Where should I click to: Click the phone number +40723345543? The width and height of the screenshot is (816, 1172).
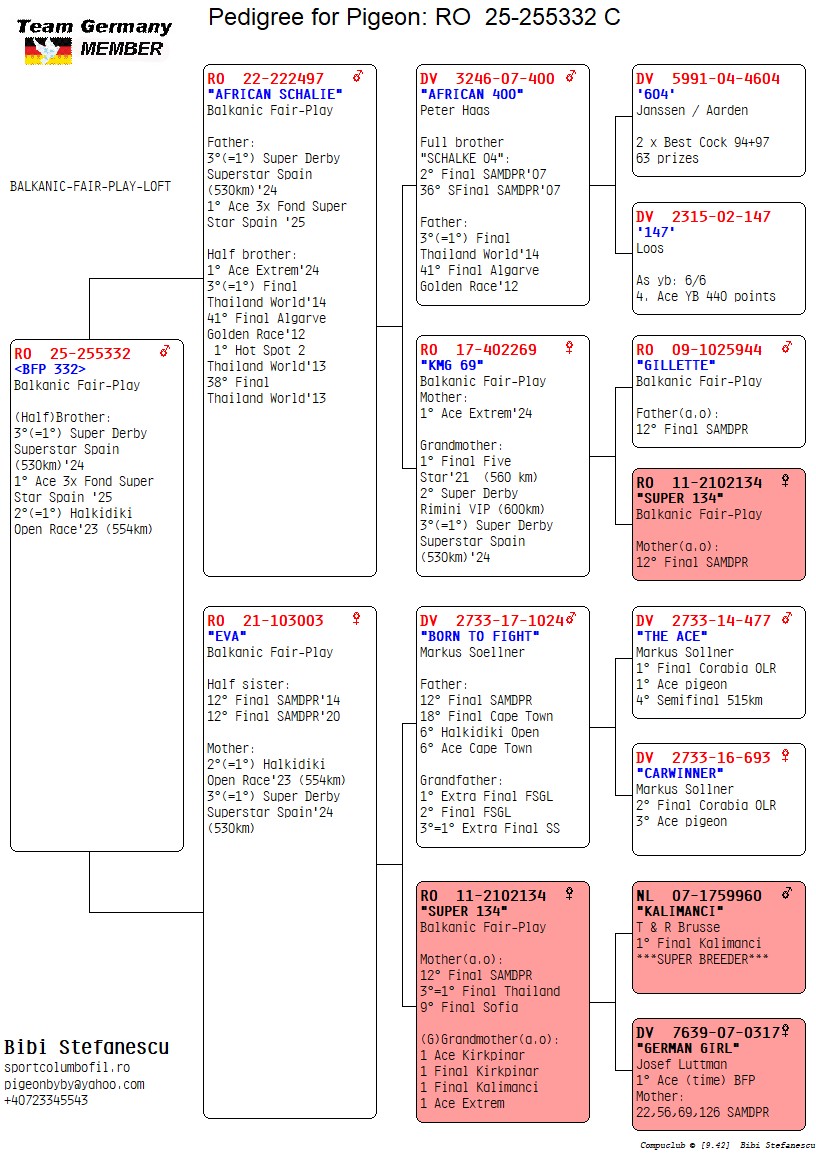(45, 1100)
